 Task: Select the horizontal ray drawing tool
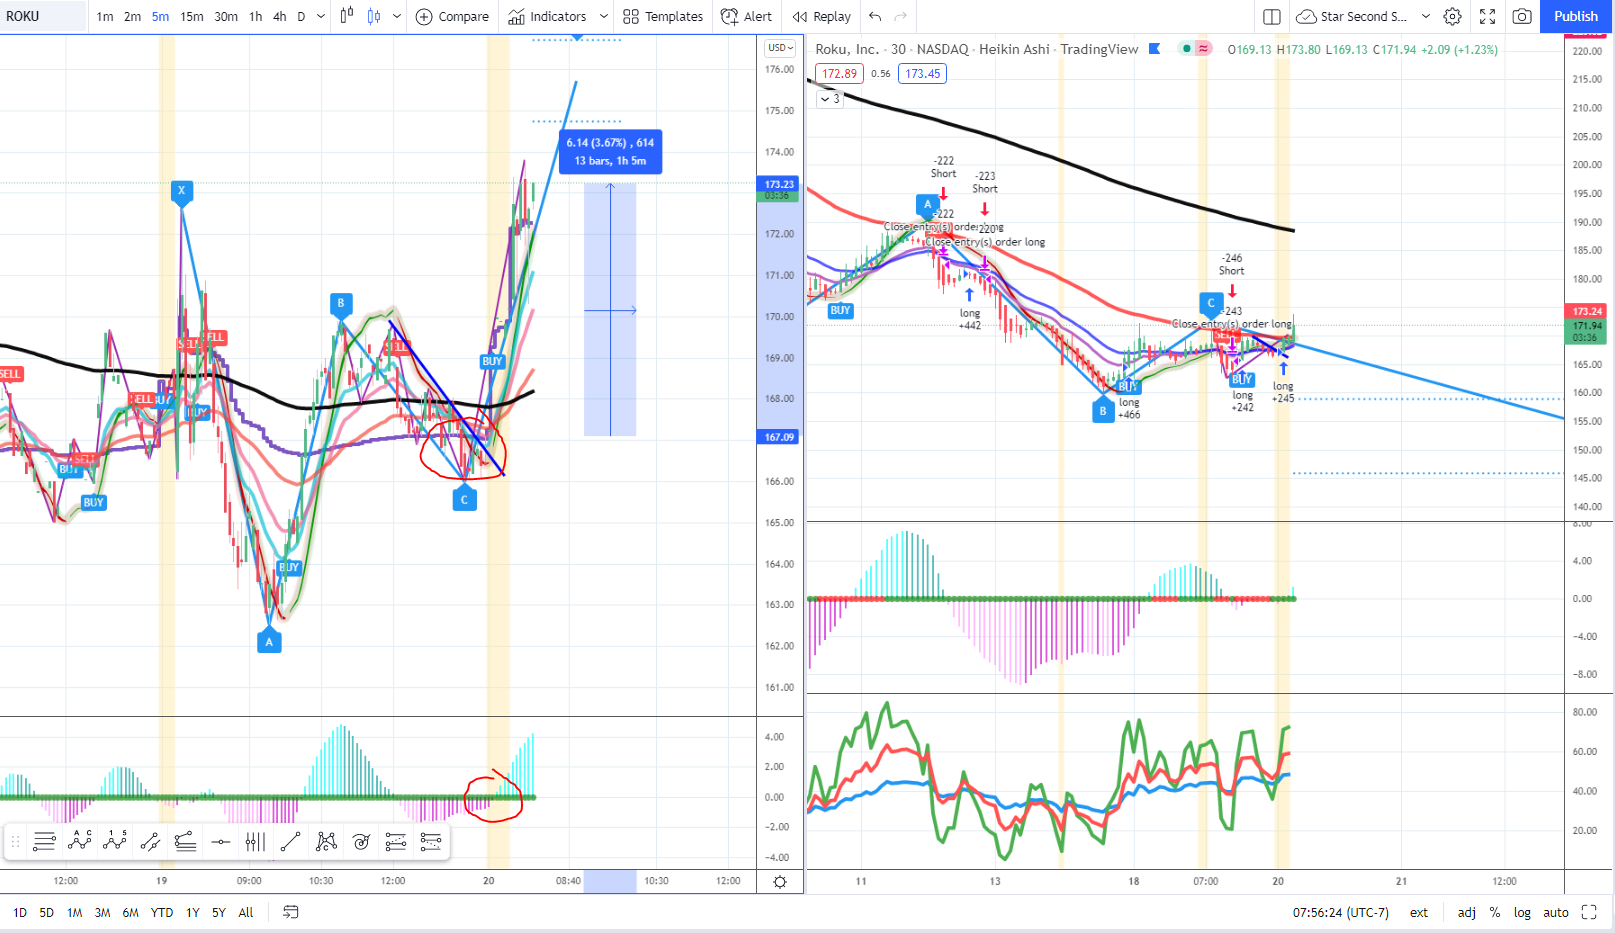pos(44,842)
